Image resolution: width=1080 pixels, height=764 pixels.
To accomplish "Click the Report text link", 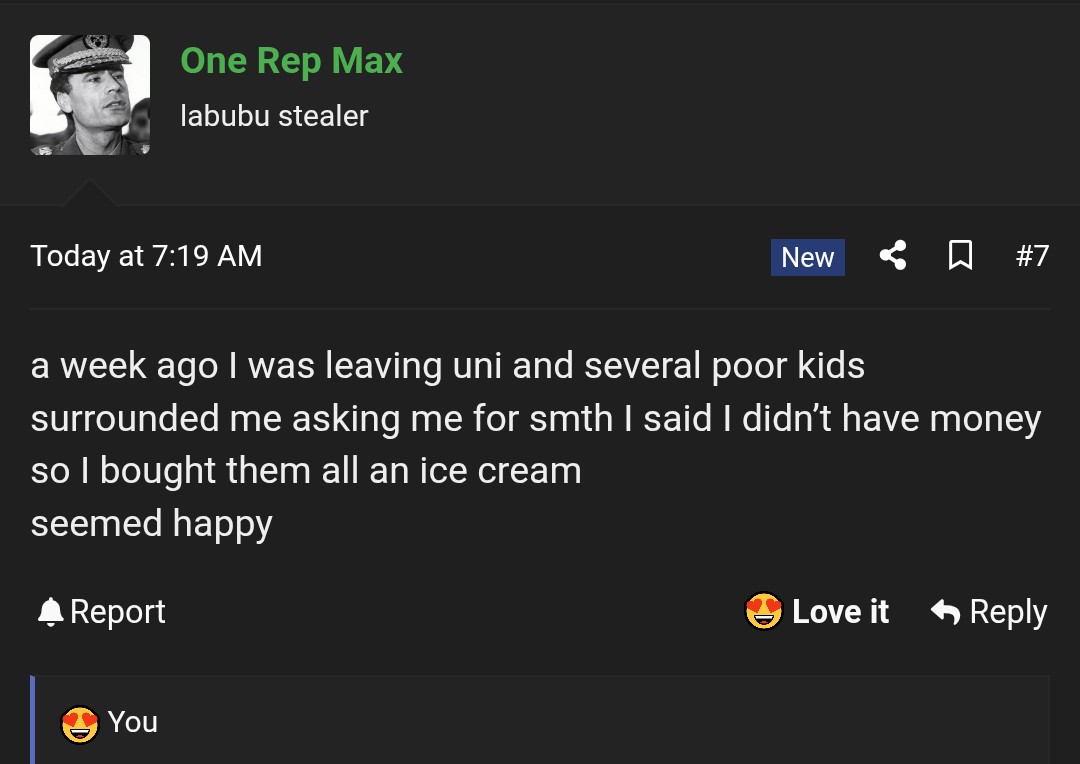I will [x=118, y=612].
